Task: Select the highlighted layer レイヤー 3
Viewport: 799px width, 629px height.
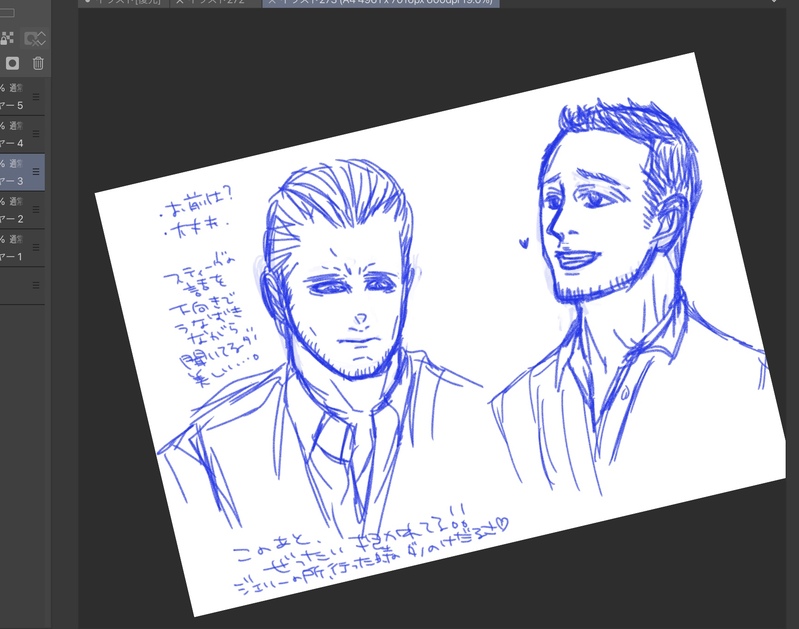Action: [22, 172]
